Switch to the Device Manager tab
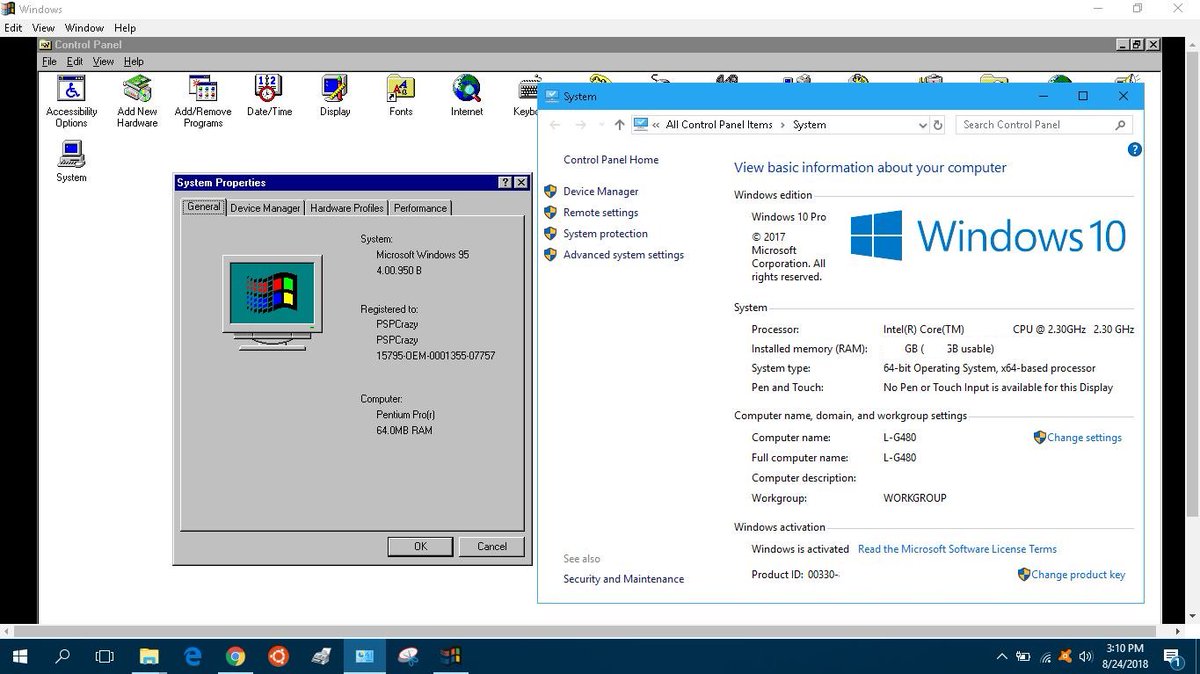The height and width of the screenshot is (674, 1200). [x=265, y=207]
